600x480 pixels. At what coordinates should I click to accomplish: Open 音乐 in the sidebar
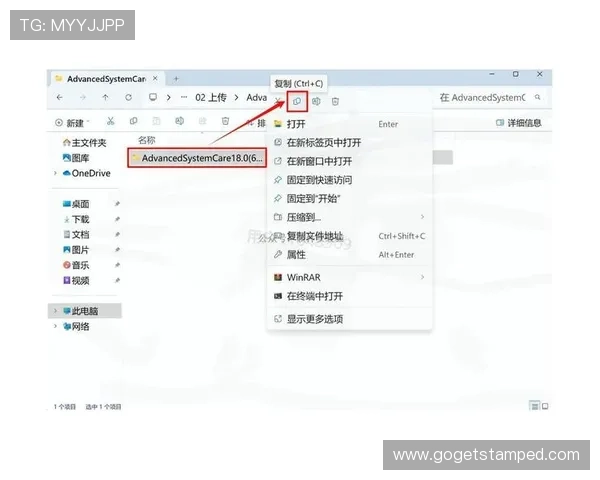pos(76,265)
